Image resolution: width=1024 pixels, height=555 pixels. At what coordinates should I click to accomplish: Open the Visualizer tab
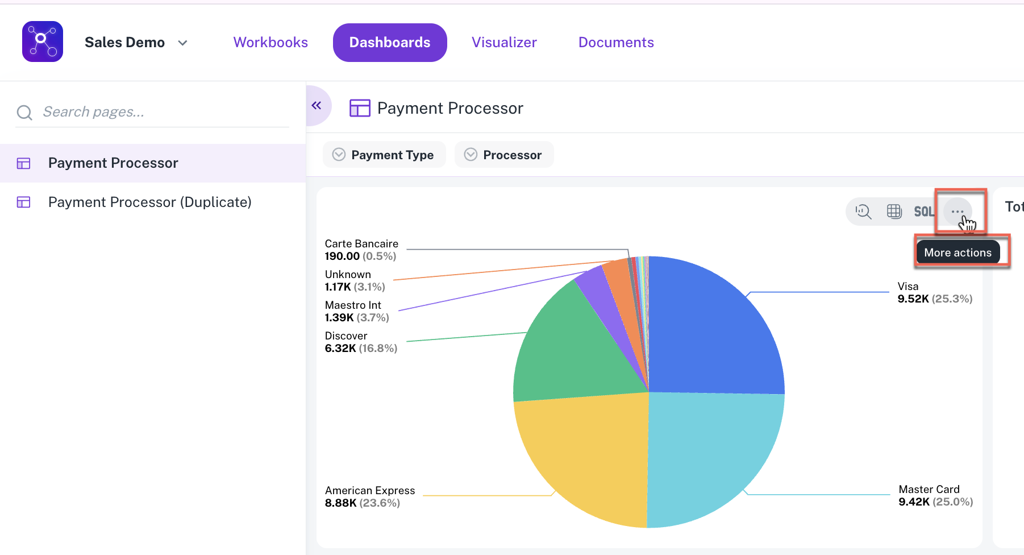point(504,43)
